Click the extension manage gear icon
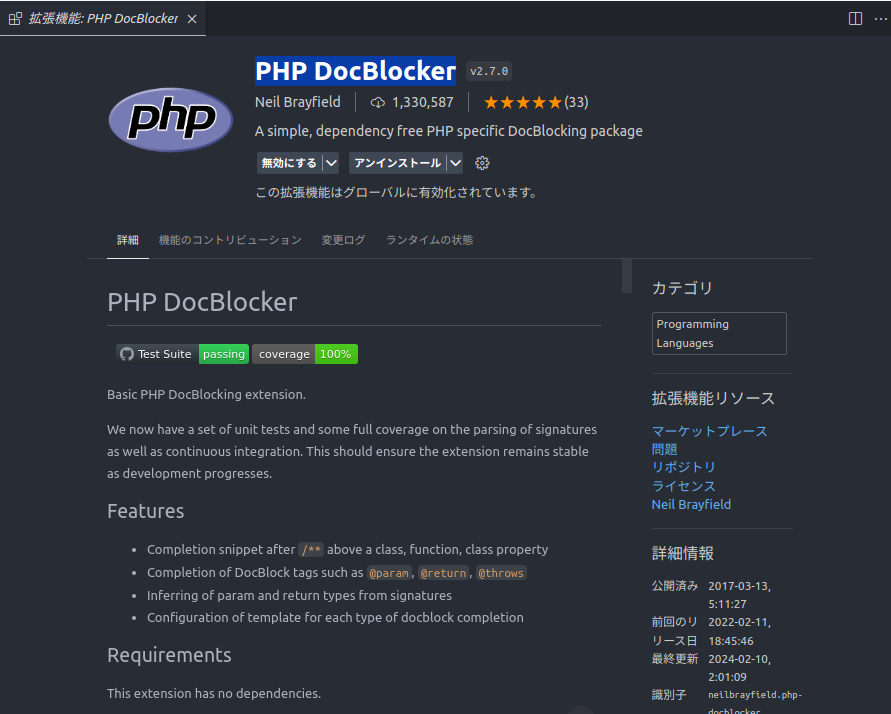 [x=482, y=163]
